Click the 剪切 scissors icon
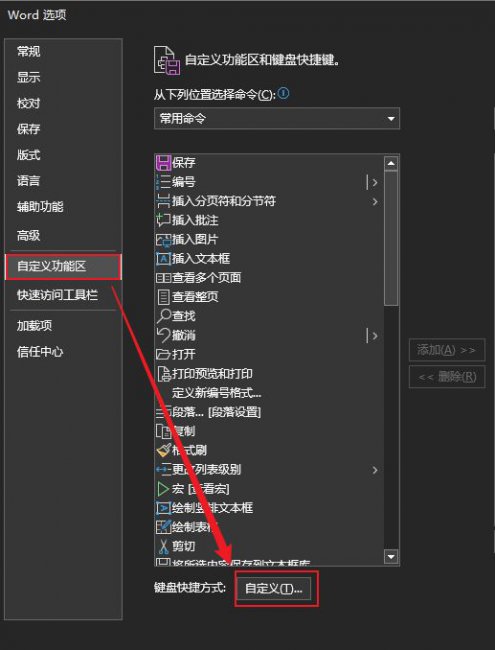 point(163,546)
